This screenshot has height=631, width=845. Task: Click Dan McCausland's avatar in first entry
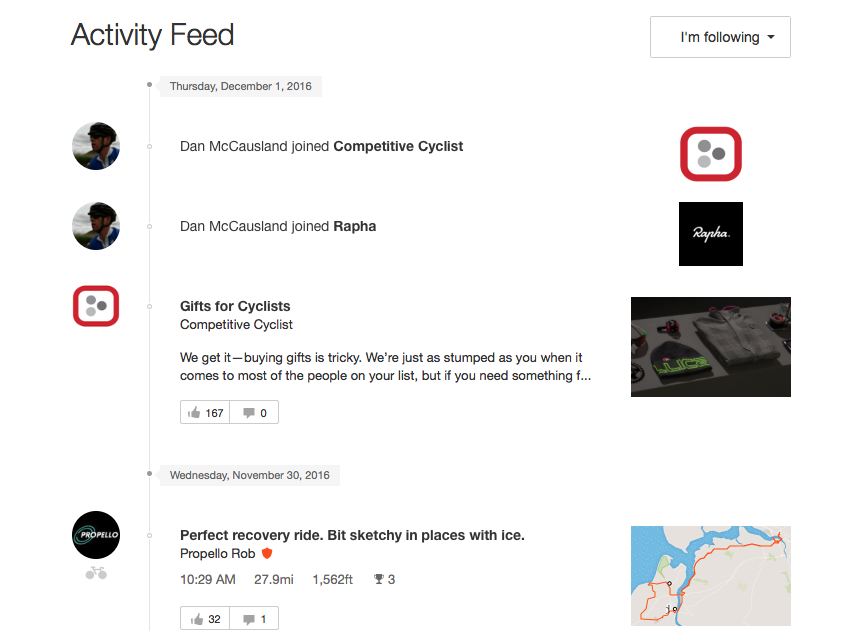(x=96, y=146)
